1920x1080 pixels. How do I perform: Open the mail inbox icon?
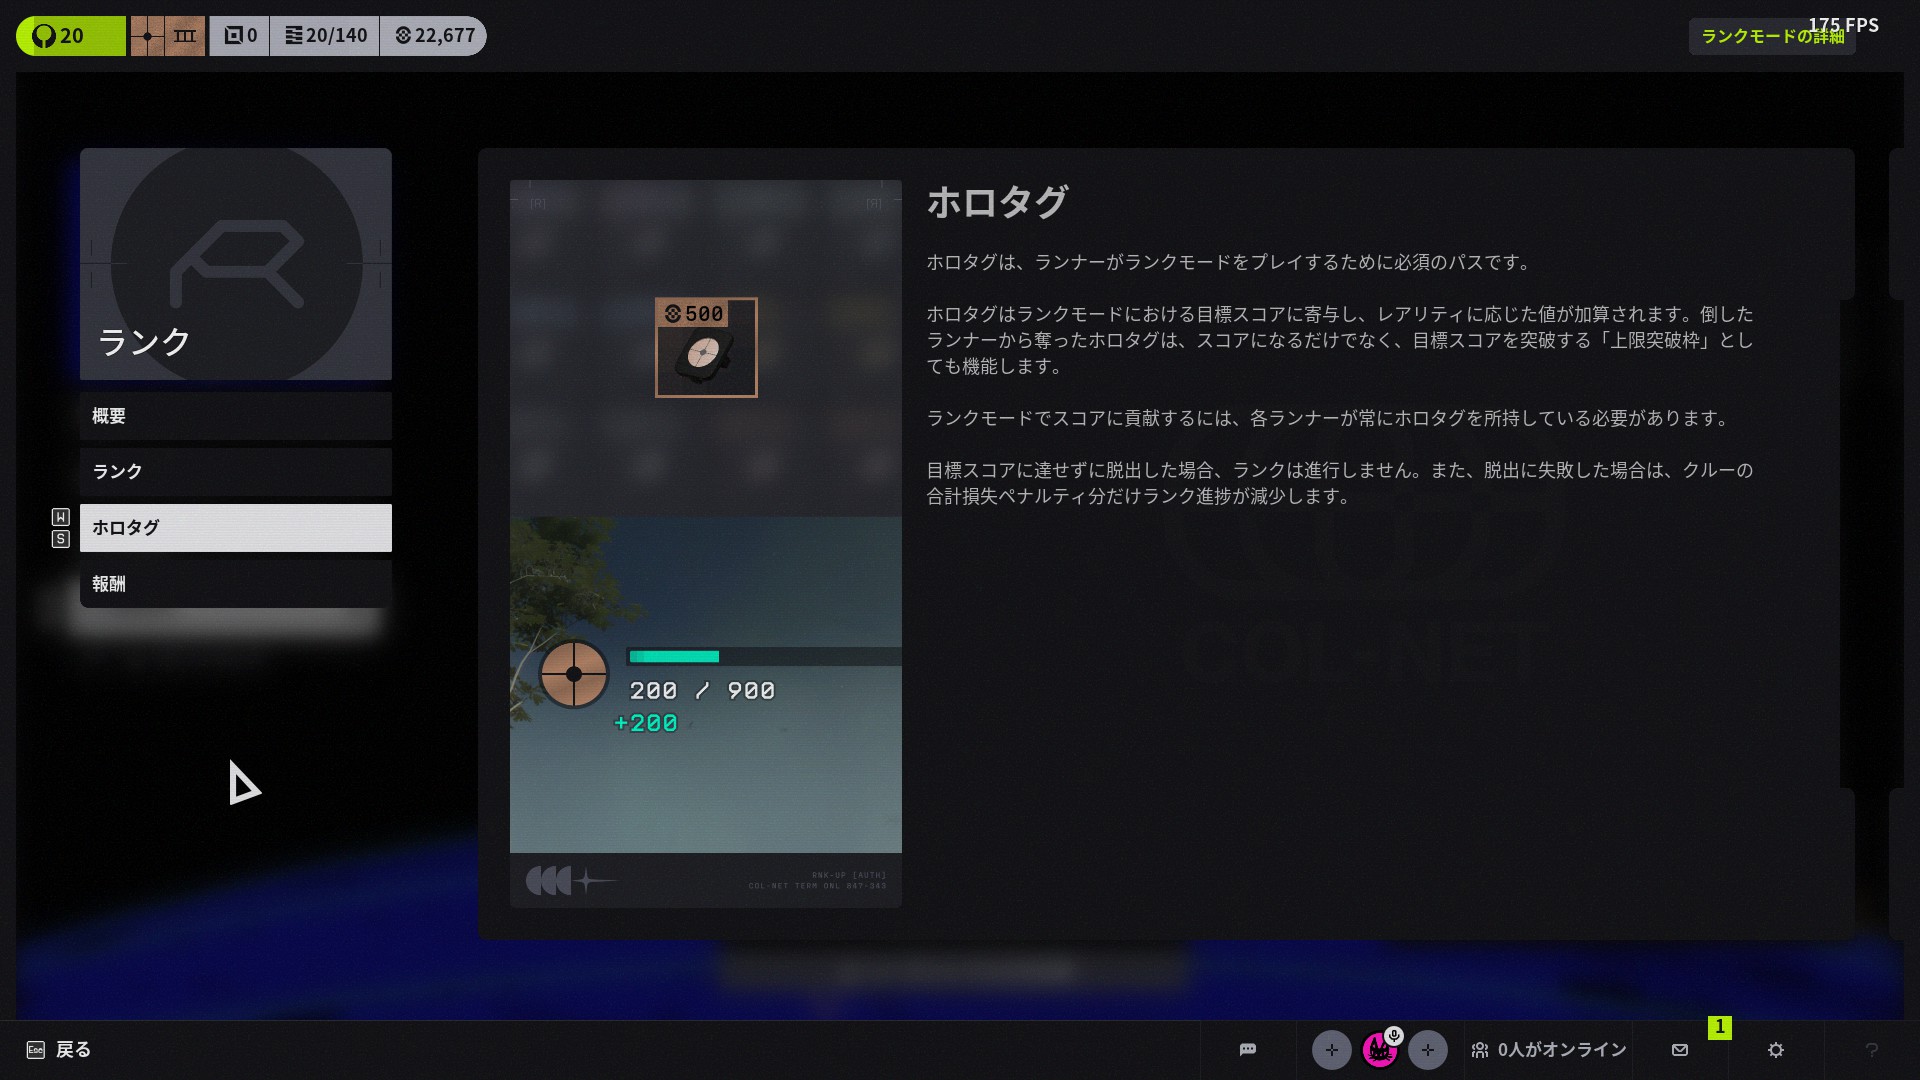[x=1680, y=1049]
